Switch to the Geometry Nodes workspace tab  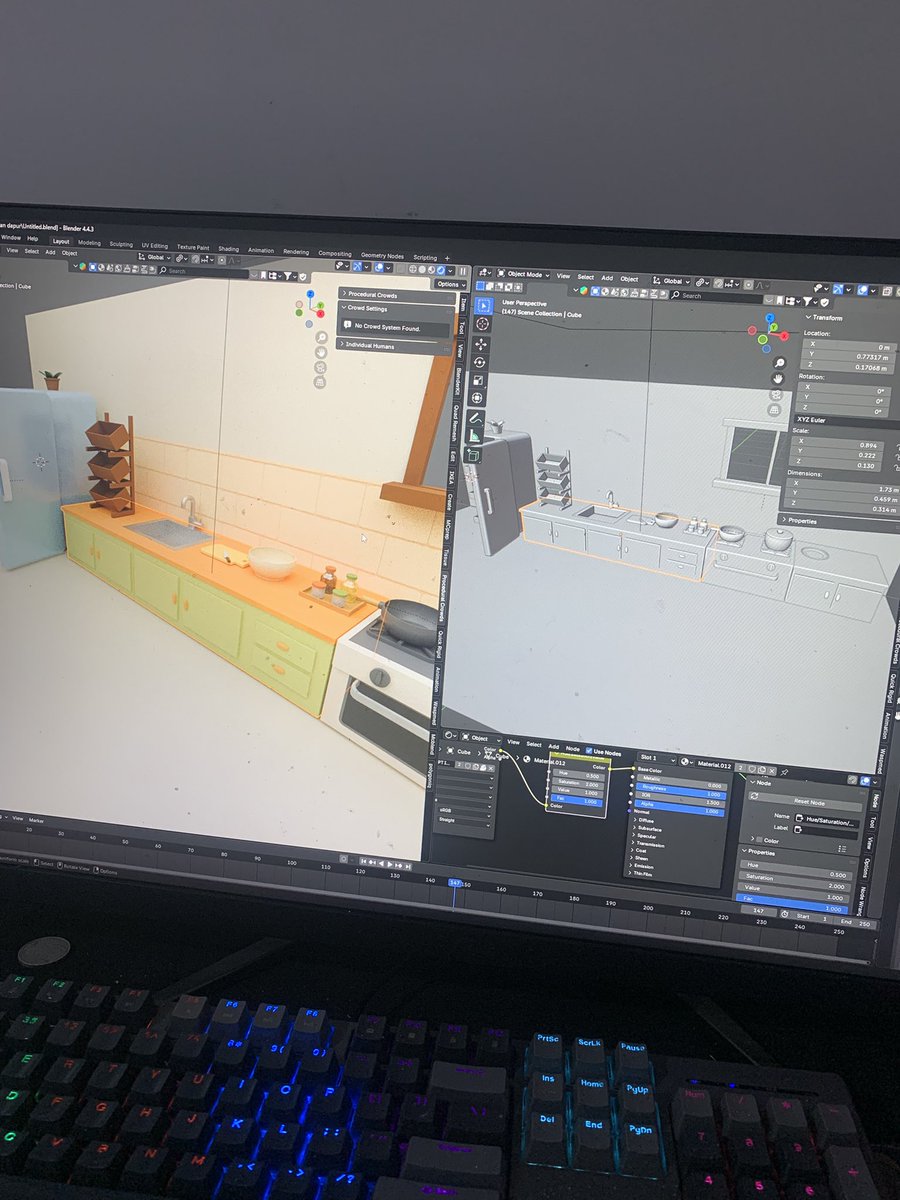coord(382,255)
